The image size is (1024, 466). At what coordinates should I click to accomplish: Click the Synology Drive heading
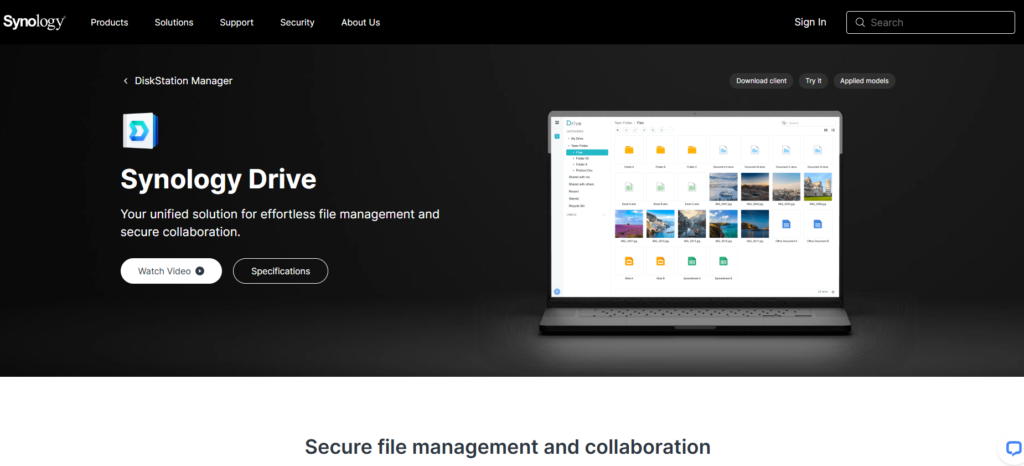point(218,179)
